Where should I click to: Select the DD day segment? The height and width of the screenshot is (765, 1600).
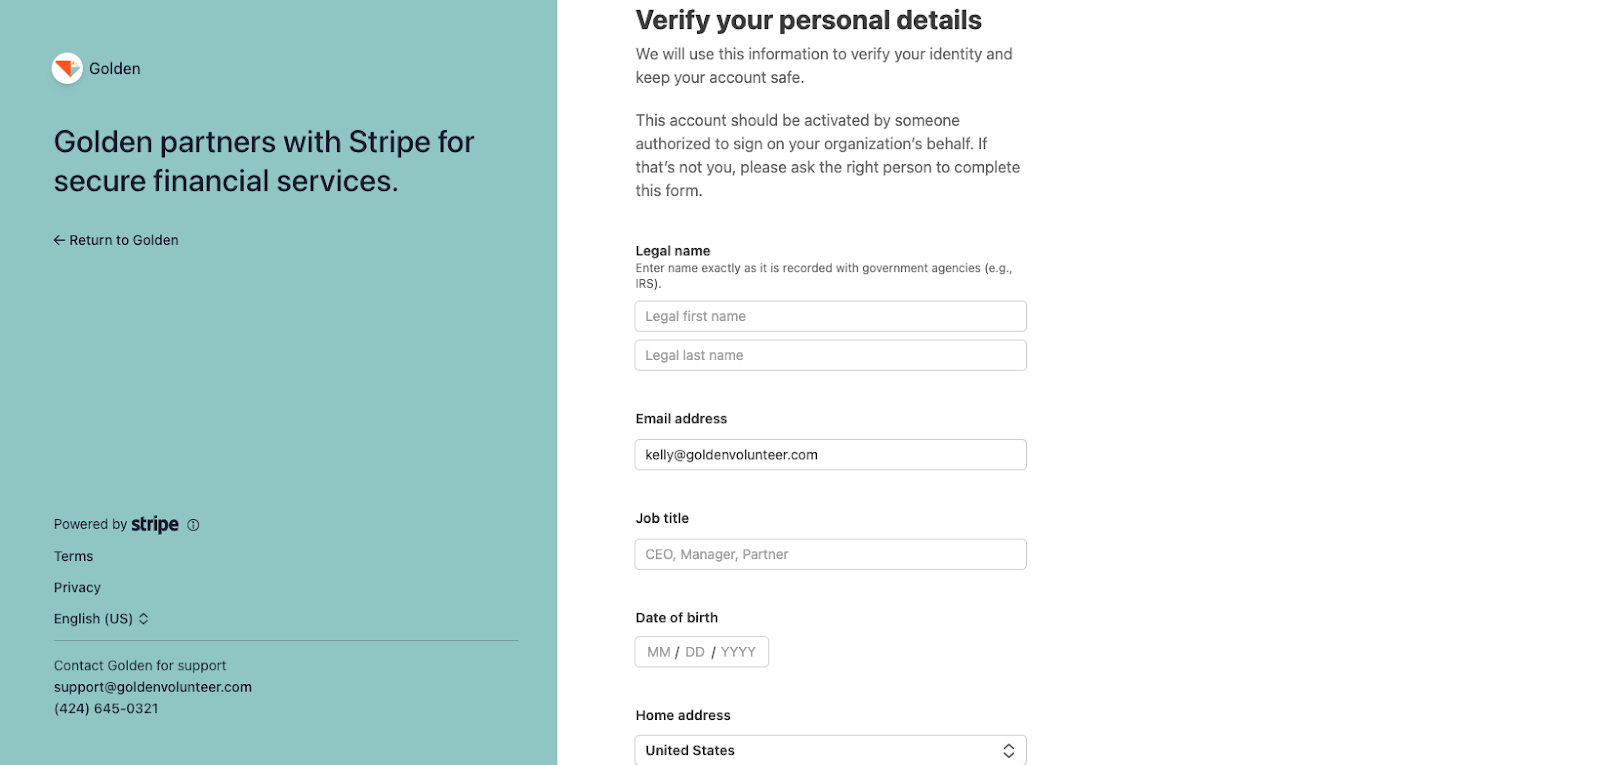pyautogui.click(x=695, y=652)
